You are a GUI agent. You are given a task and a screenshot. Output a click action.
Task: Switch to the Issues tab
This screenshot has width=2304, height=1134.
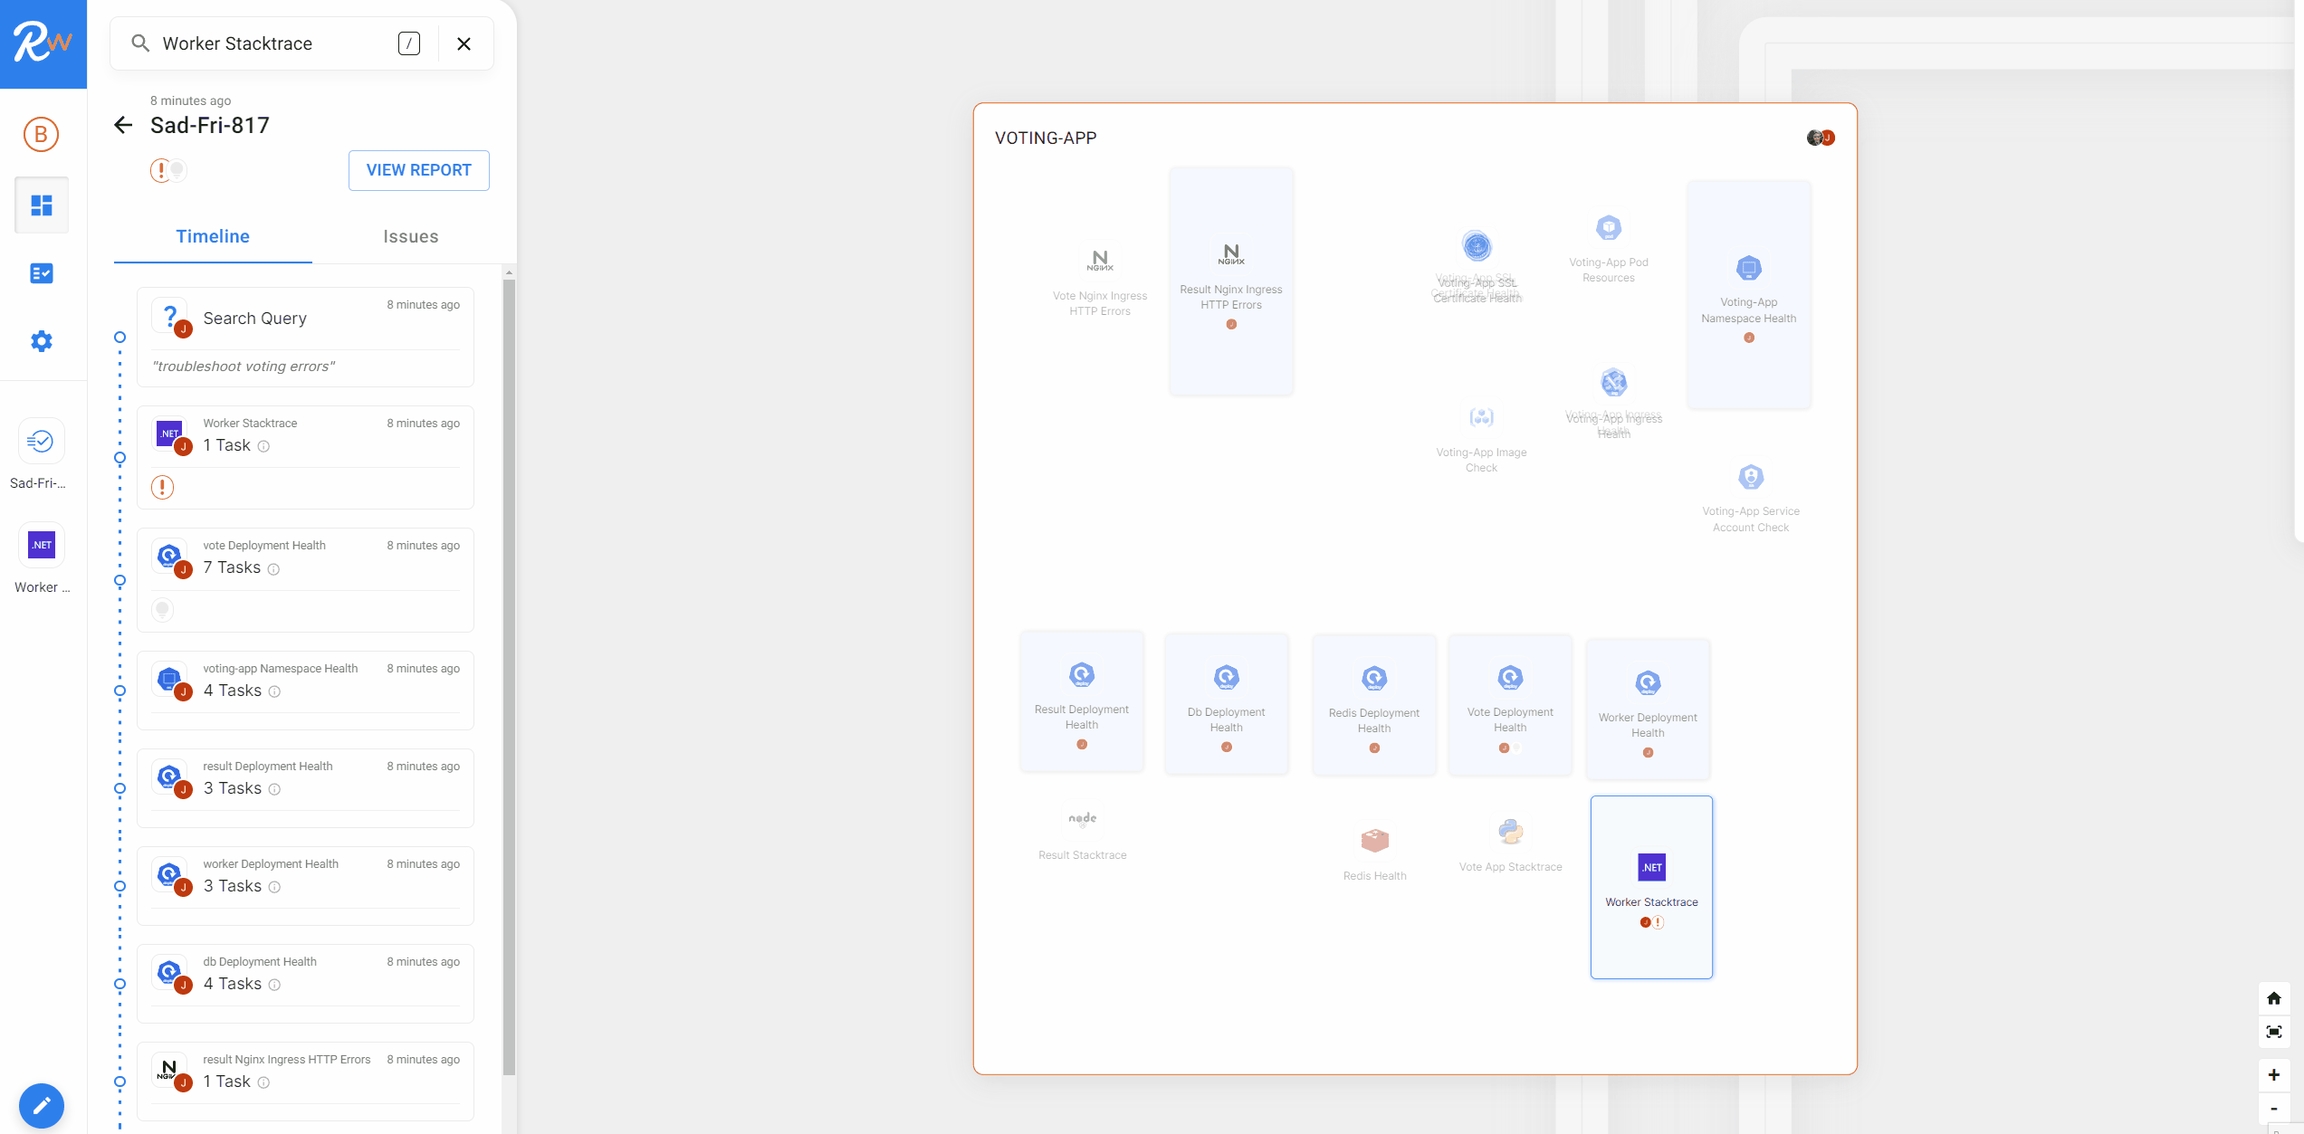click(x=410, y=237)
